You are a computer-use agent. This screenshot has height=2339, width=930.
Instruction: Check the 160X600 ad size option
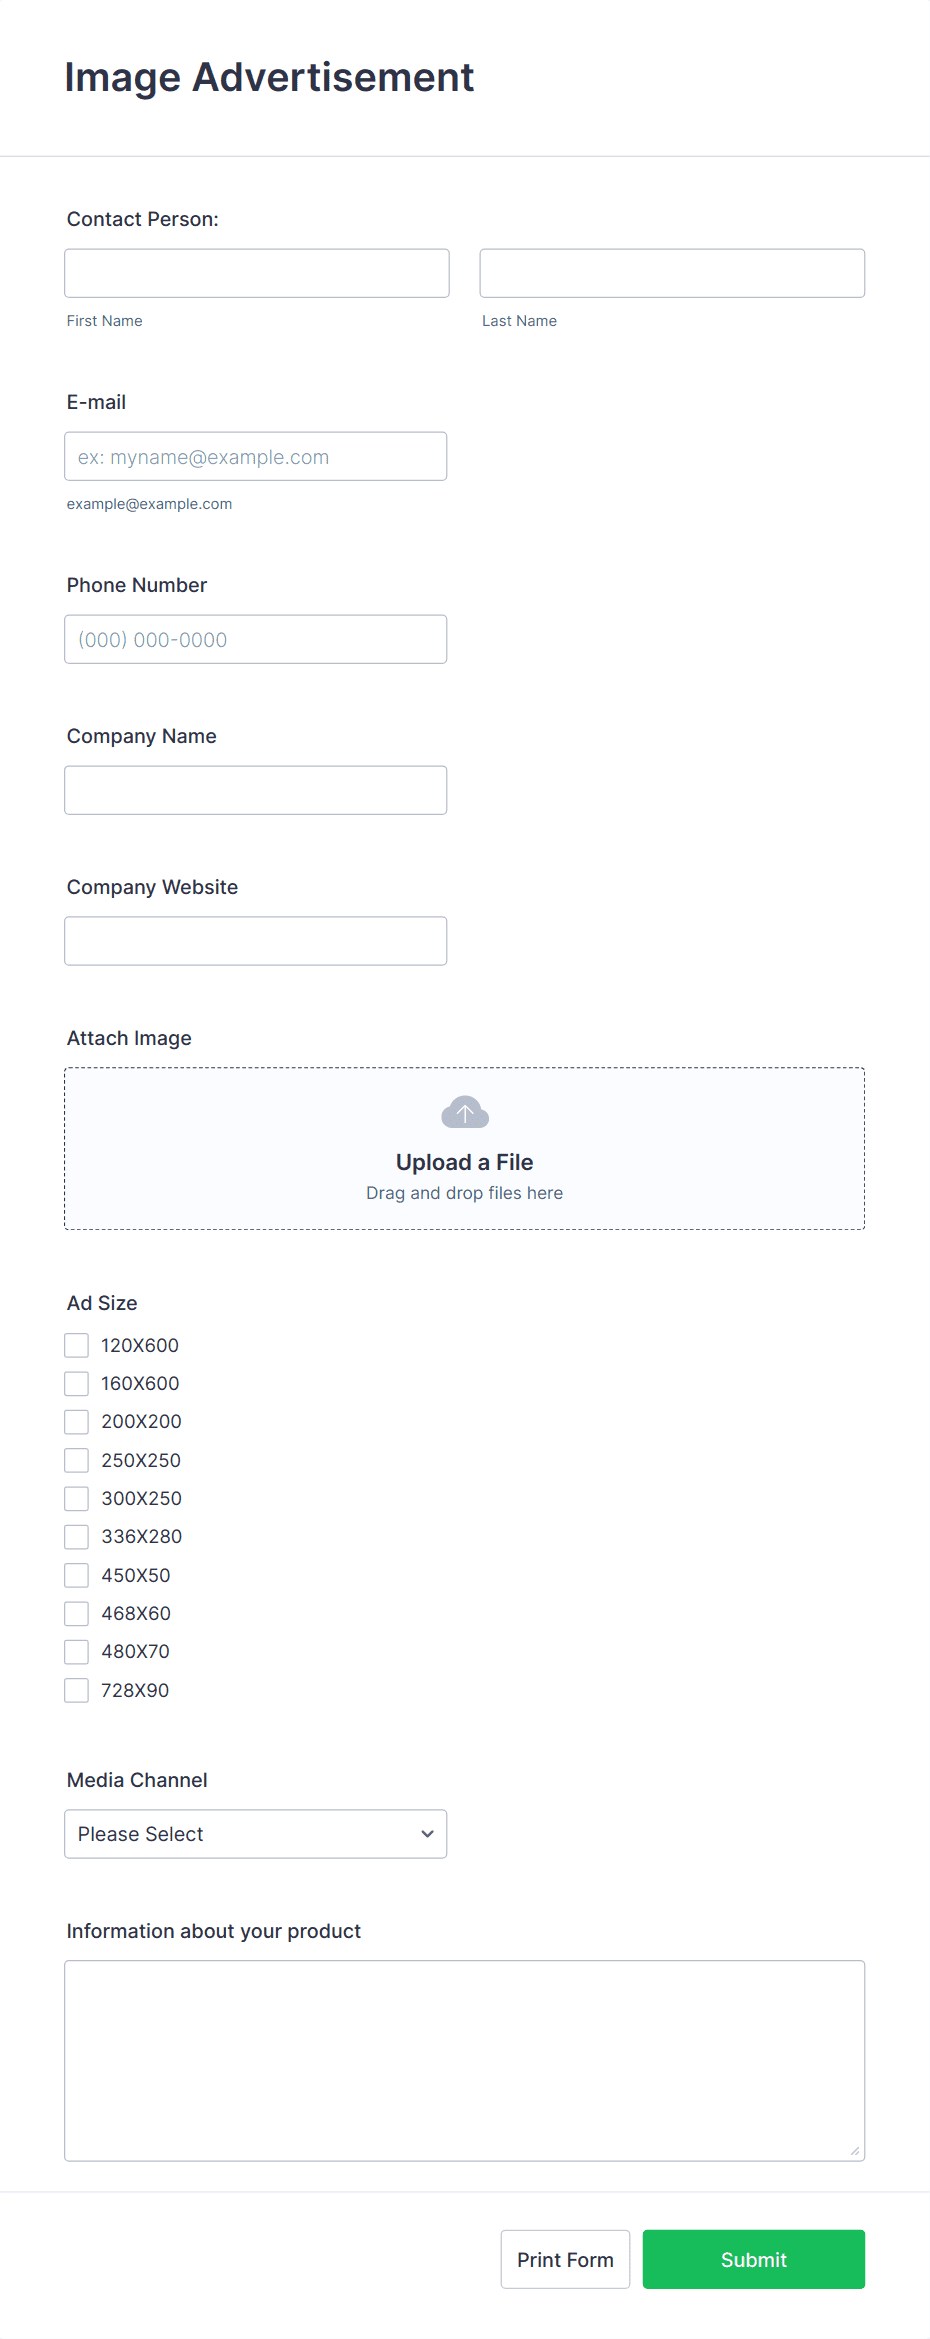click(x=76, y=1383)
